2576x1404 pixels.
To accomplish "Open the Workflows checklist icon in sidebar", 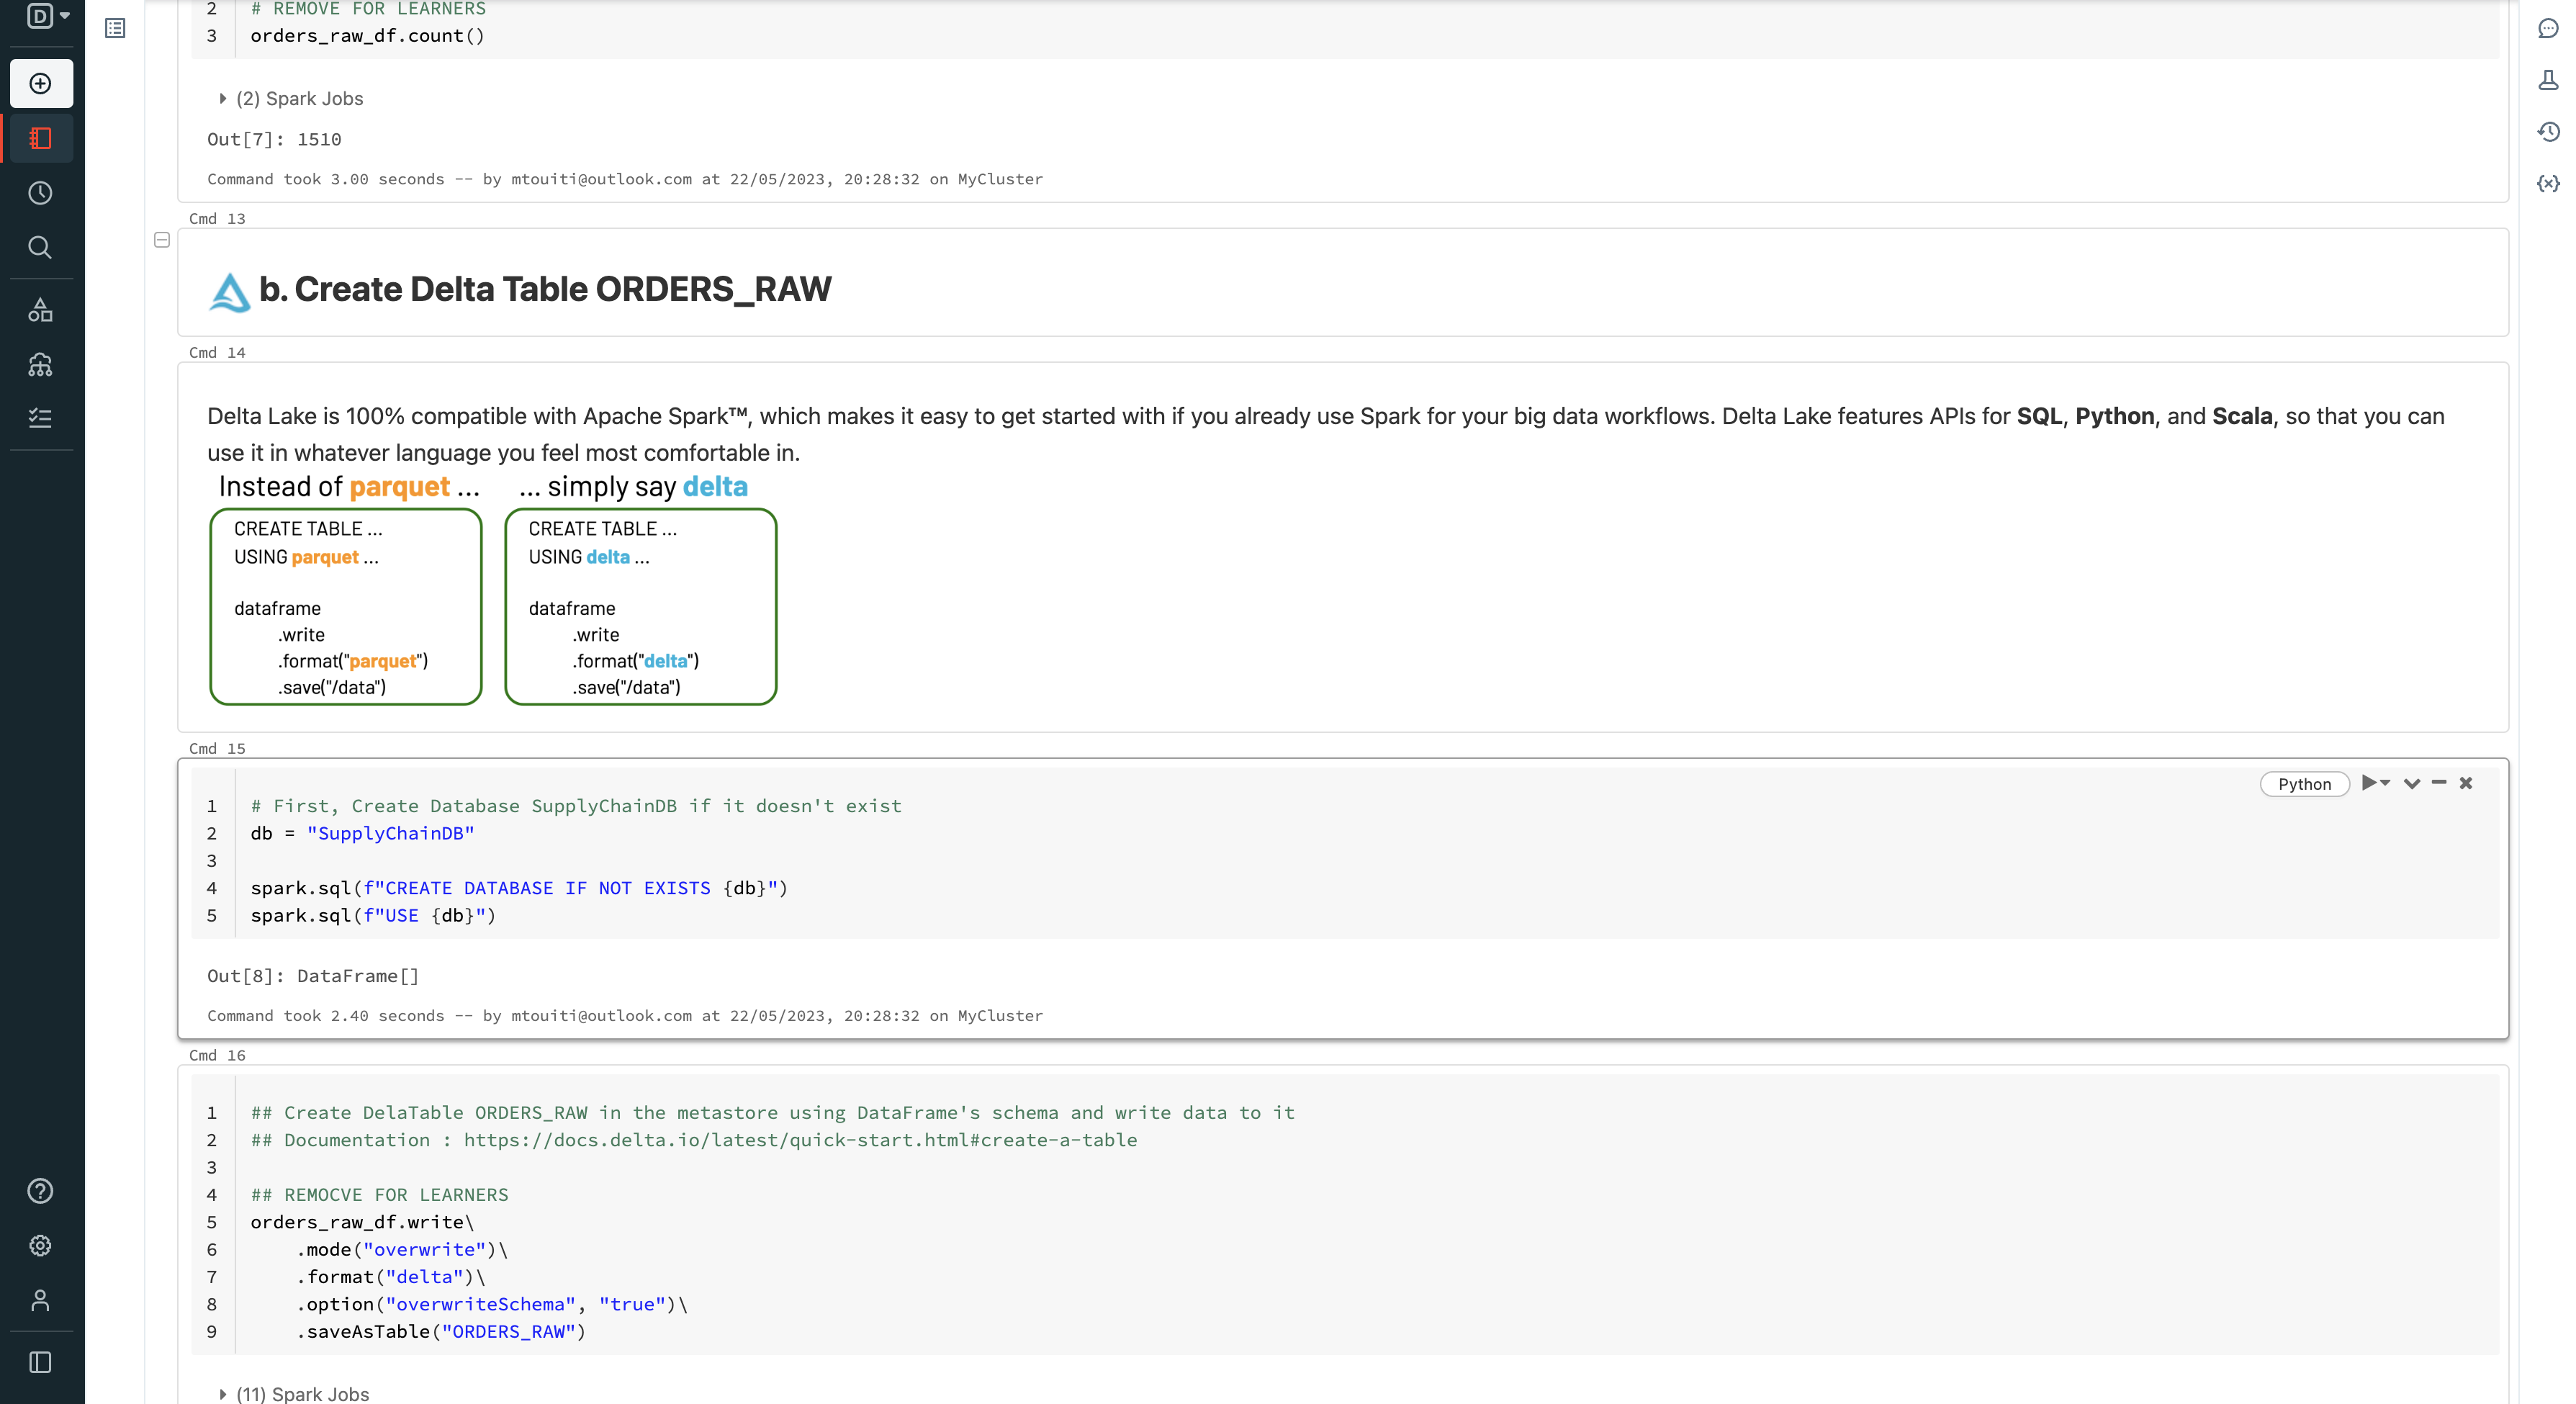I will pyautogui.click(x=41, y=418).
